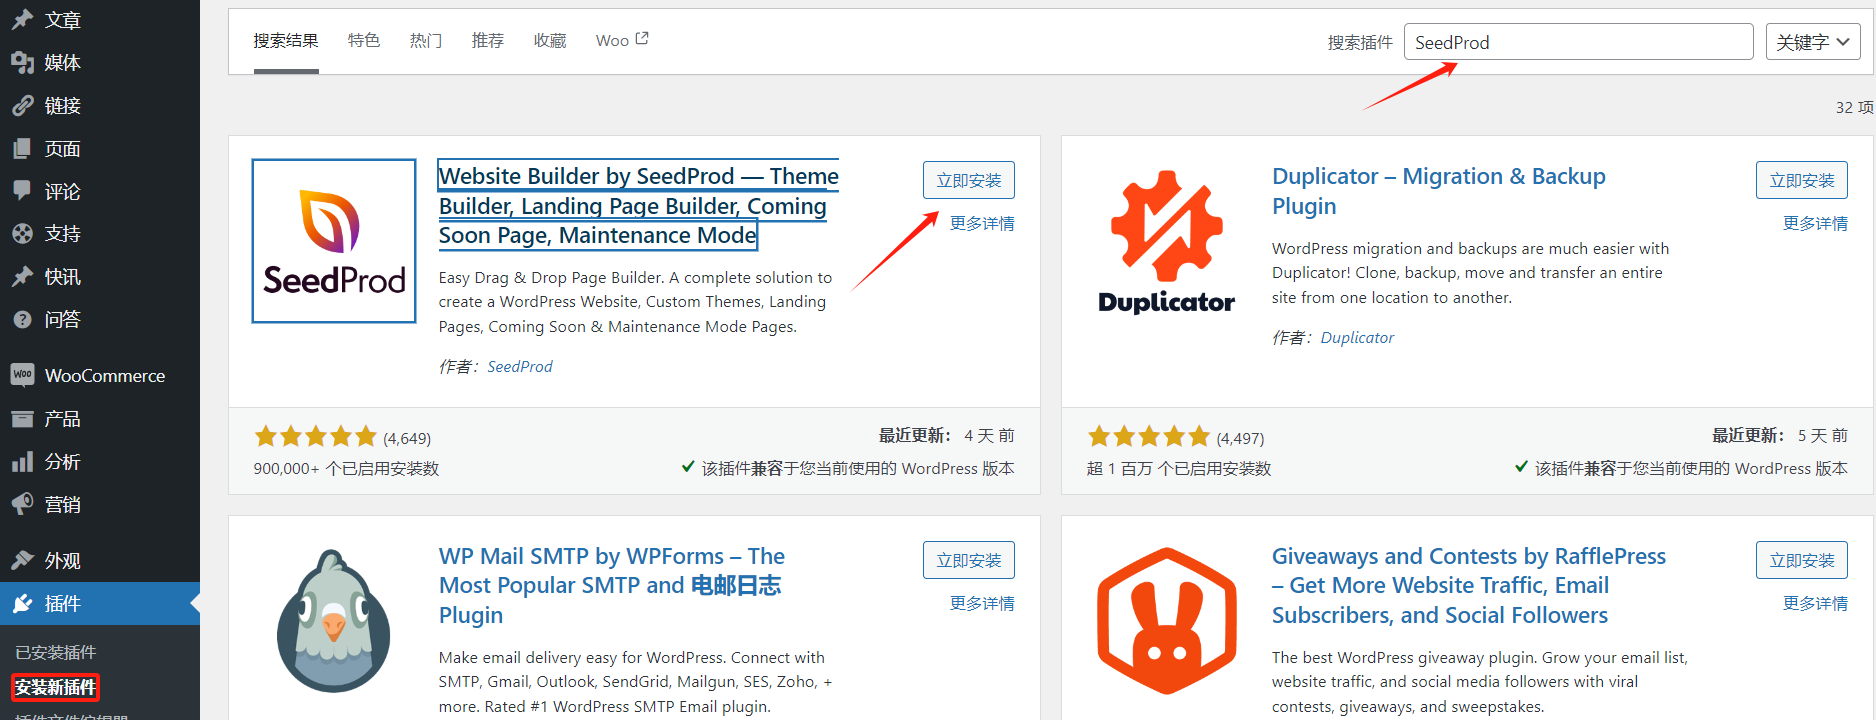
Task: Open the 插件 plugins menu
Action: pyautogui.click(x=100, y=603)
